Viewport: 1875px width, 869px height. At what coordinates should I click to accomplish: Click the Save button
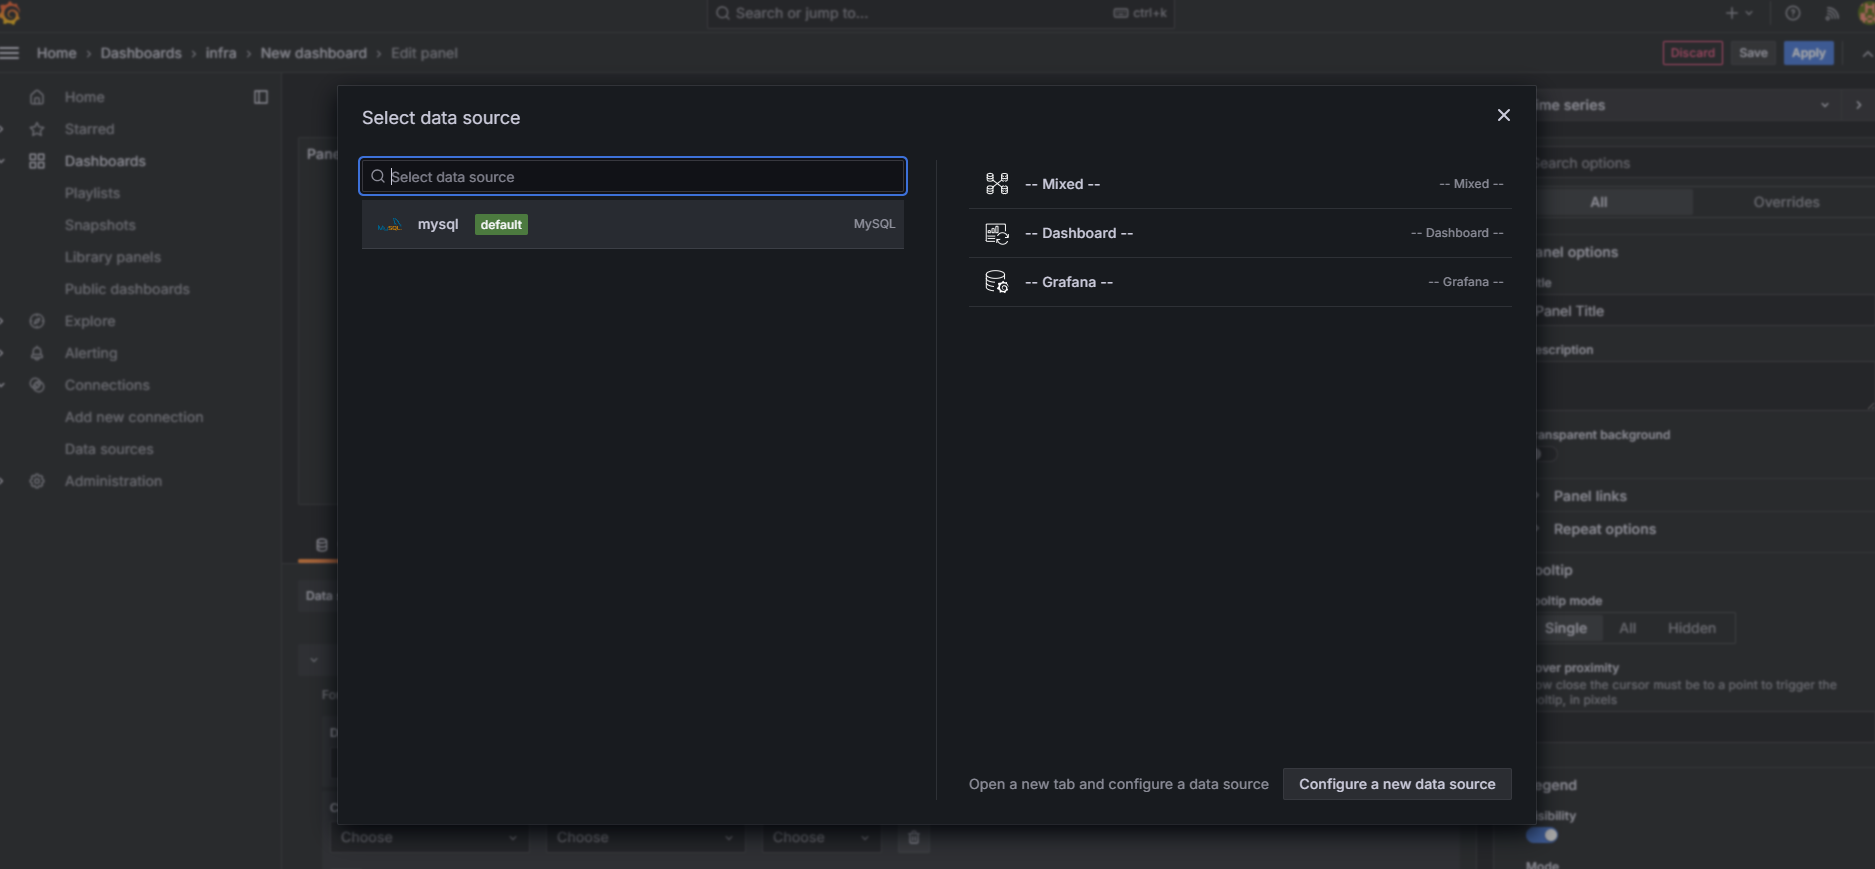(1753, 53)
